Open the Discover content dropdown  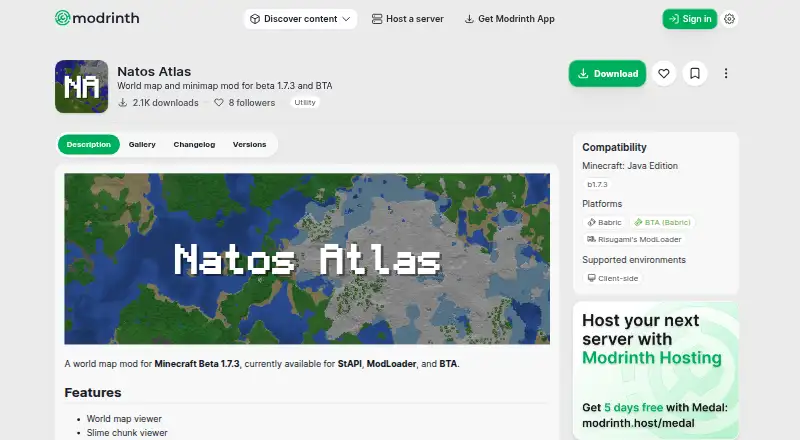tap(300, 19)
